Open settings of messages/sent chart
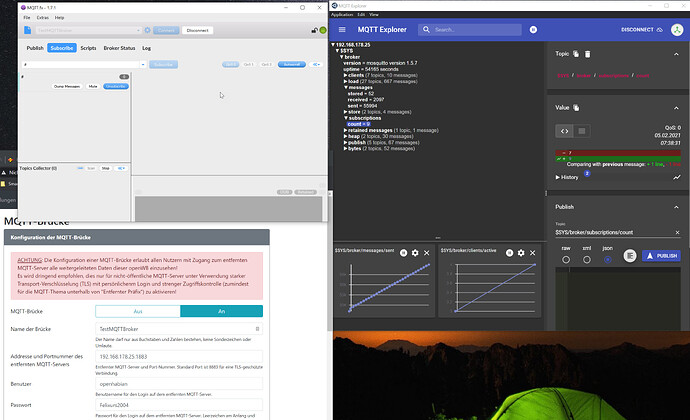 click(415, 253)
